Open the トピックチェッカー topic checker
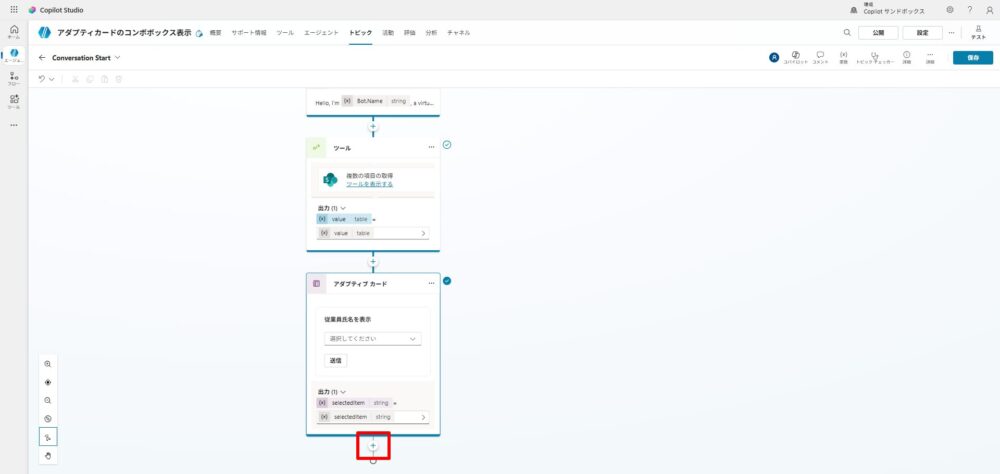 click(x=875, y=57)
